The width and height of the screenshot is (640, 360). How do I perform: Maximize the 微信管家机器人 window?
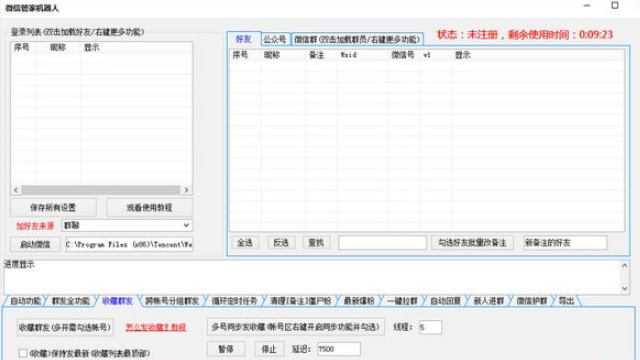(615, 6)
